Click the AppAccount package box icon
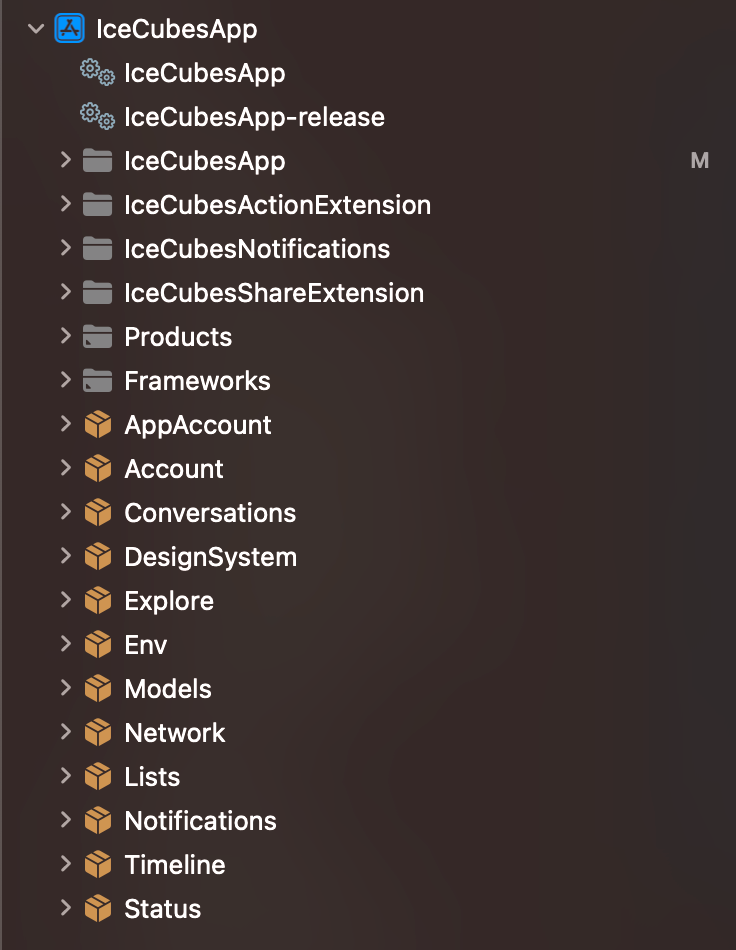This screenshot has height=950, width=736. [x=98, y=425]
